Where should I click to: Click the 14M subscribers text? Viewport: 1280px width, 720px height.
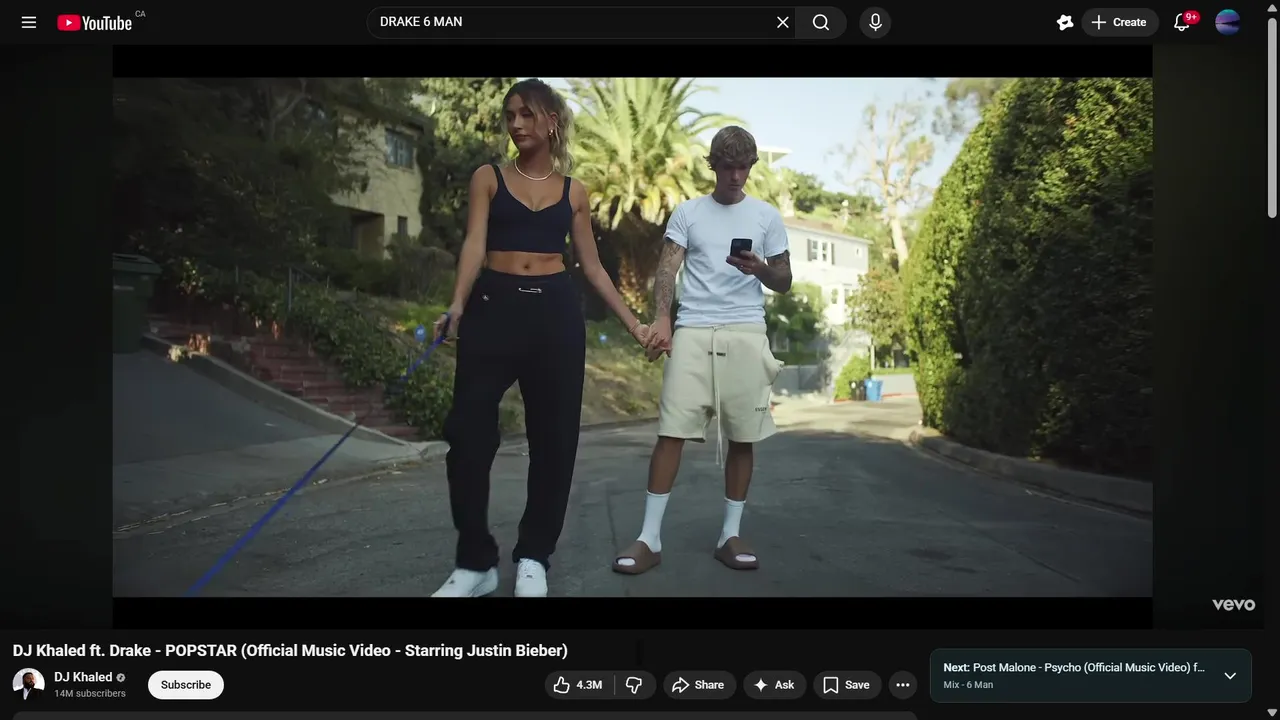90,694
